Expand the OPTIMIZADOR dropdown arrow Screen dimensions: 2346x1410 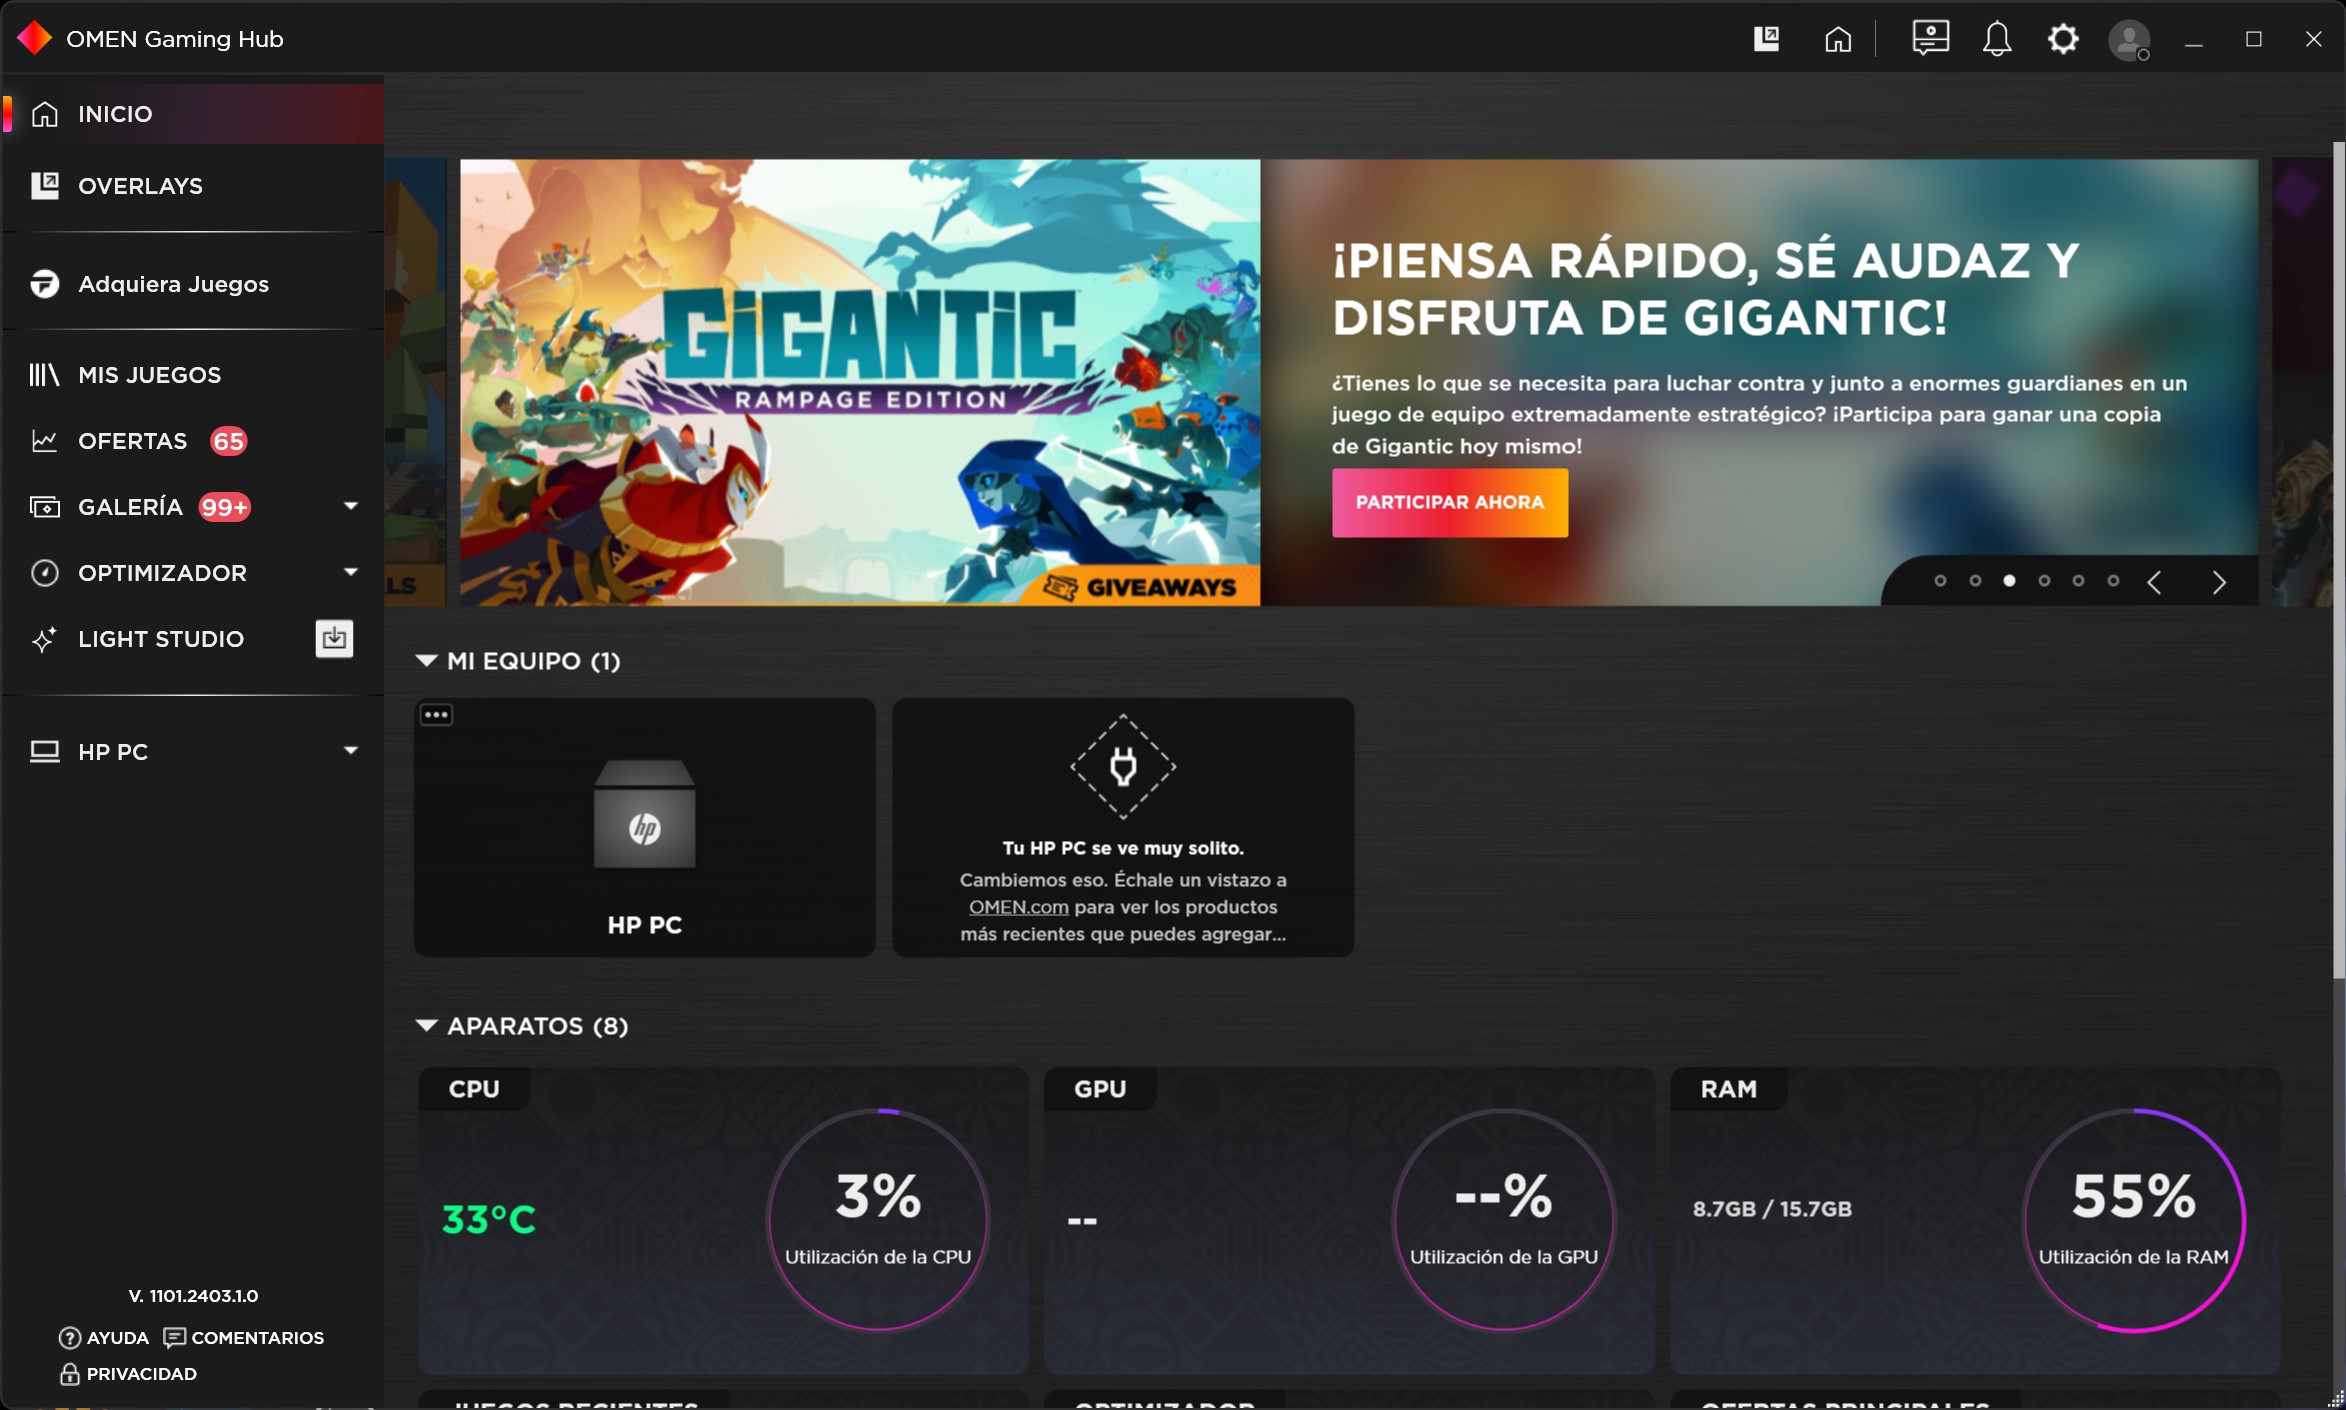350,572
